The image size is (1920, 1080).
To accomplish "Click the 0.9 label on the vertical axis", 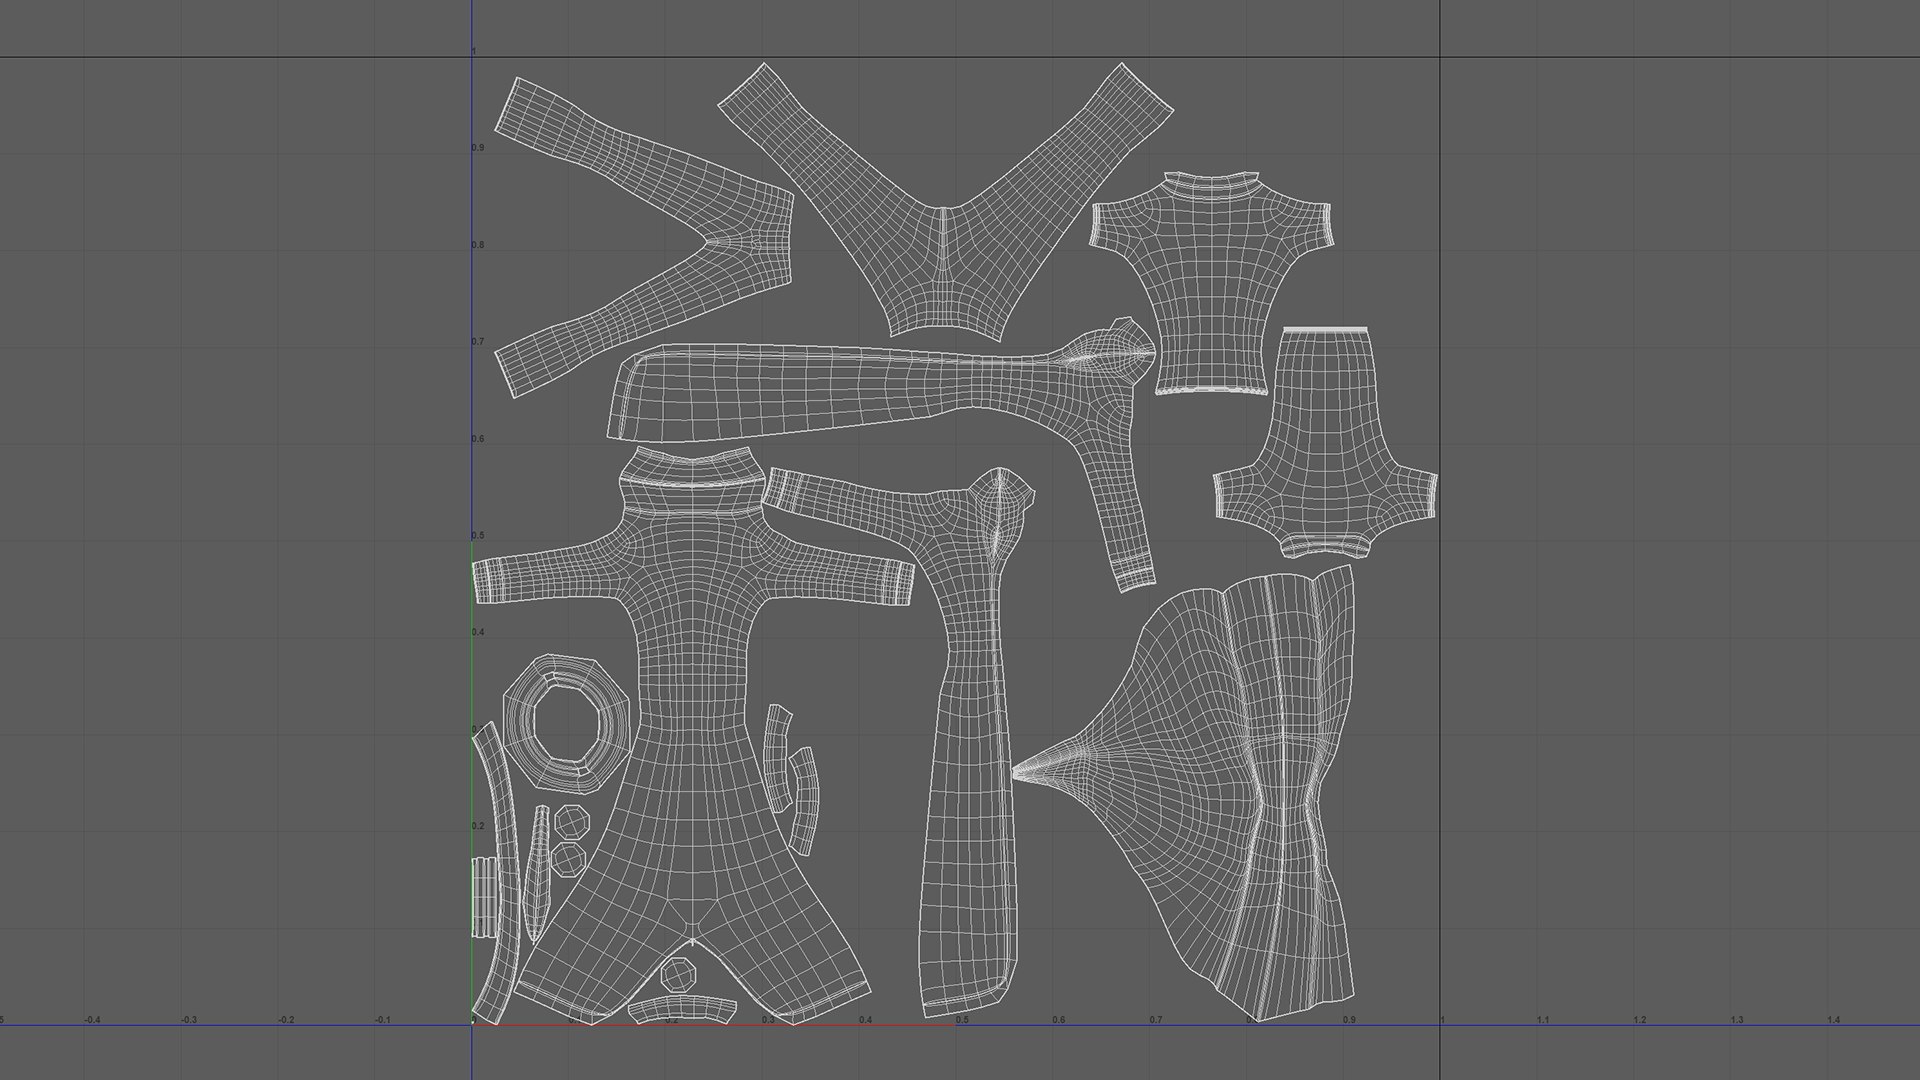I will tap(478, 148).
